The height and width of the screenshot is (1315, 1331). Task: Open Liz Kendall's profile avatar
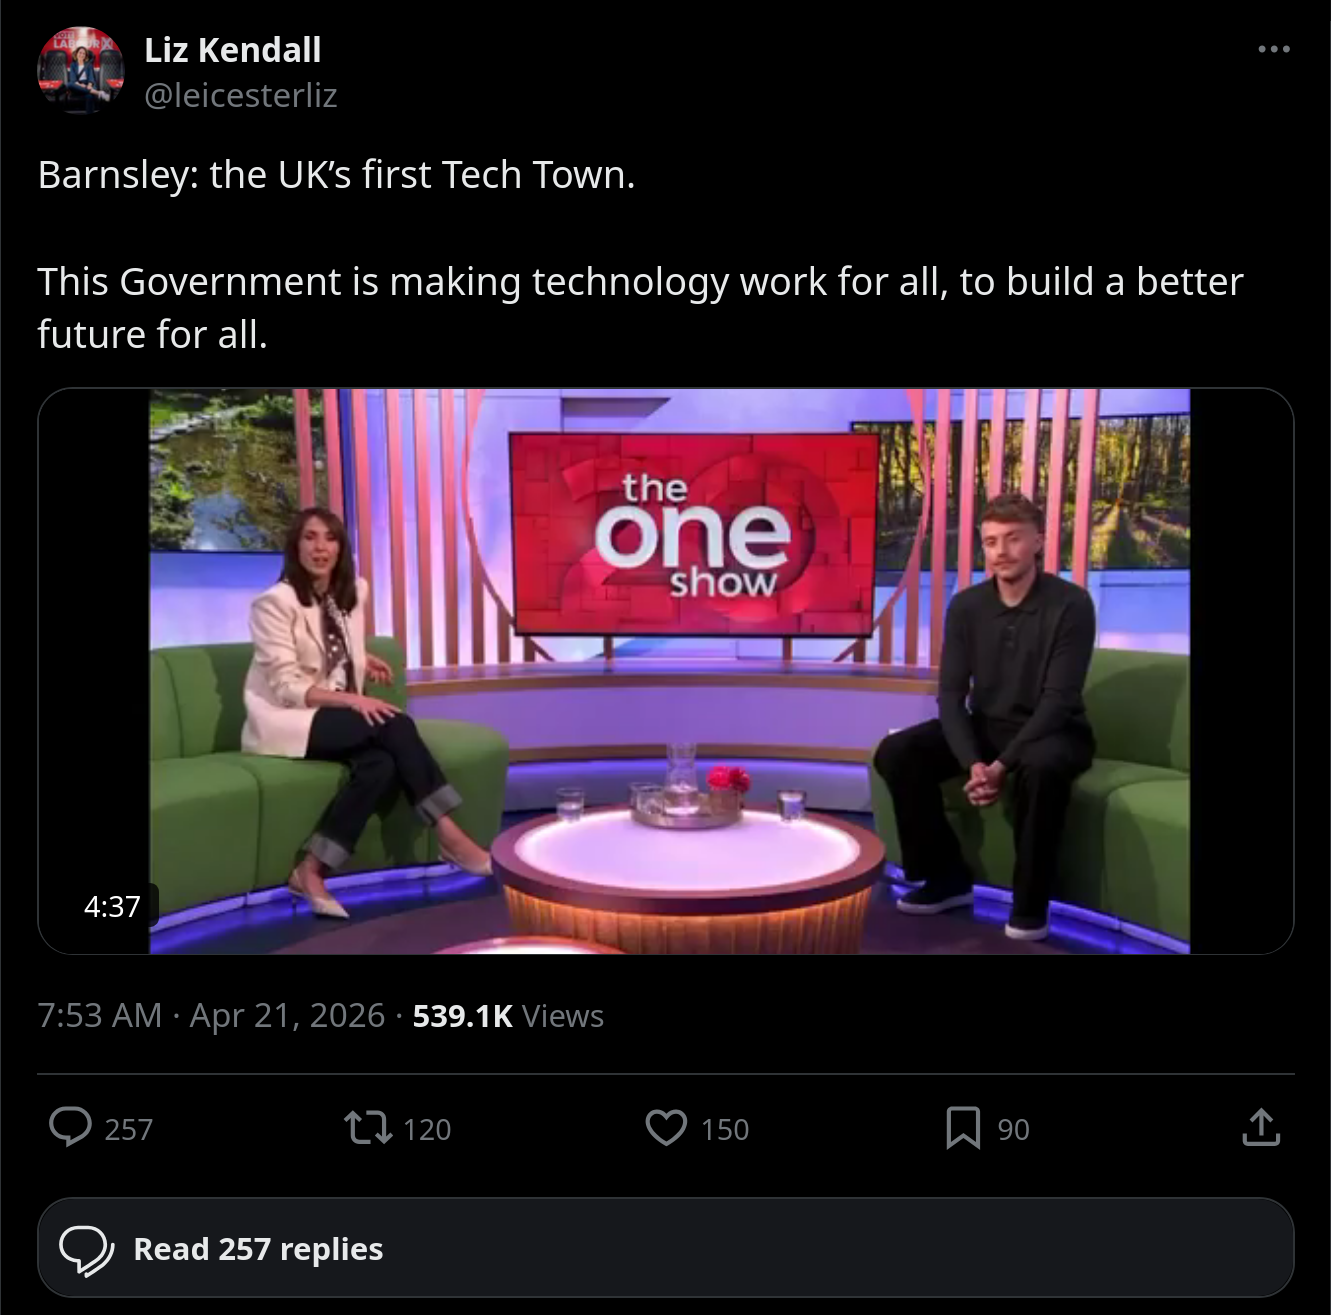pyautogui.click(x=81, y=71)
